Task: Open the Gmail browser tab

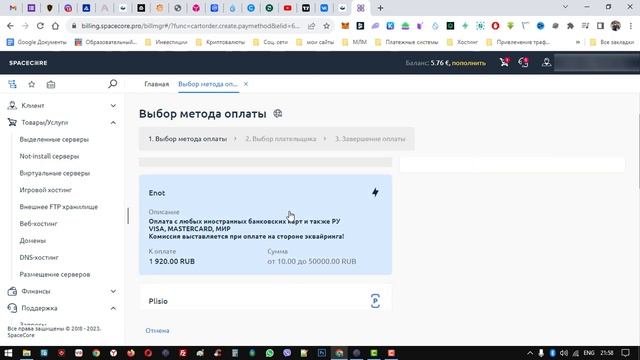Action: click(x=13, y=8)
